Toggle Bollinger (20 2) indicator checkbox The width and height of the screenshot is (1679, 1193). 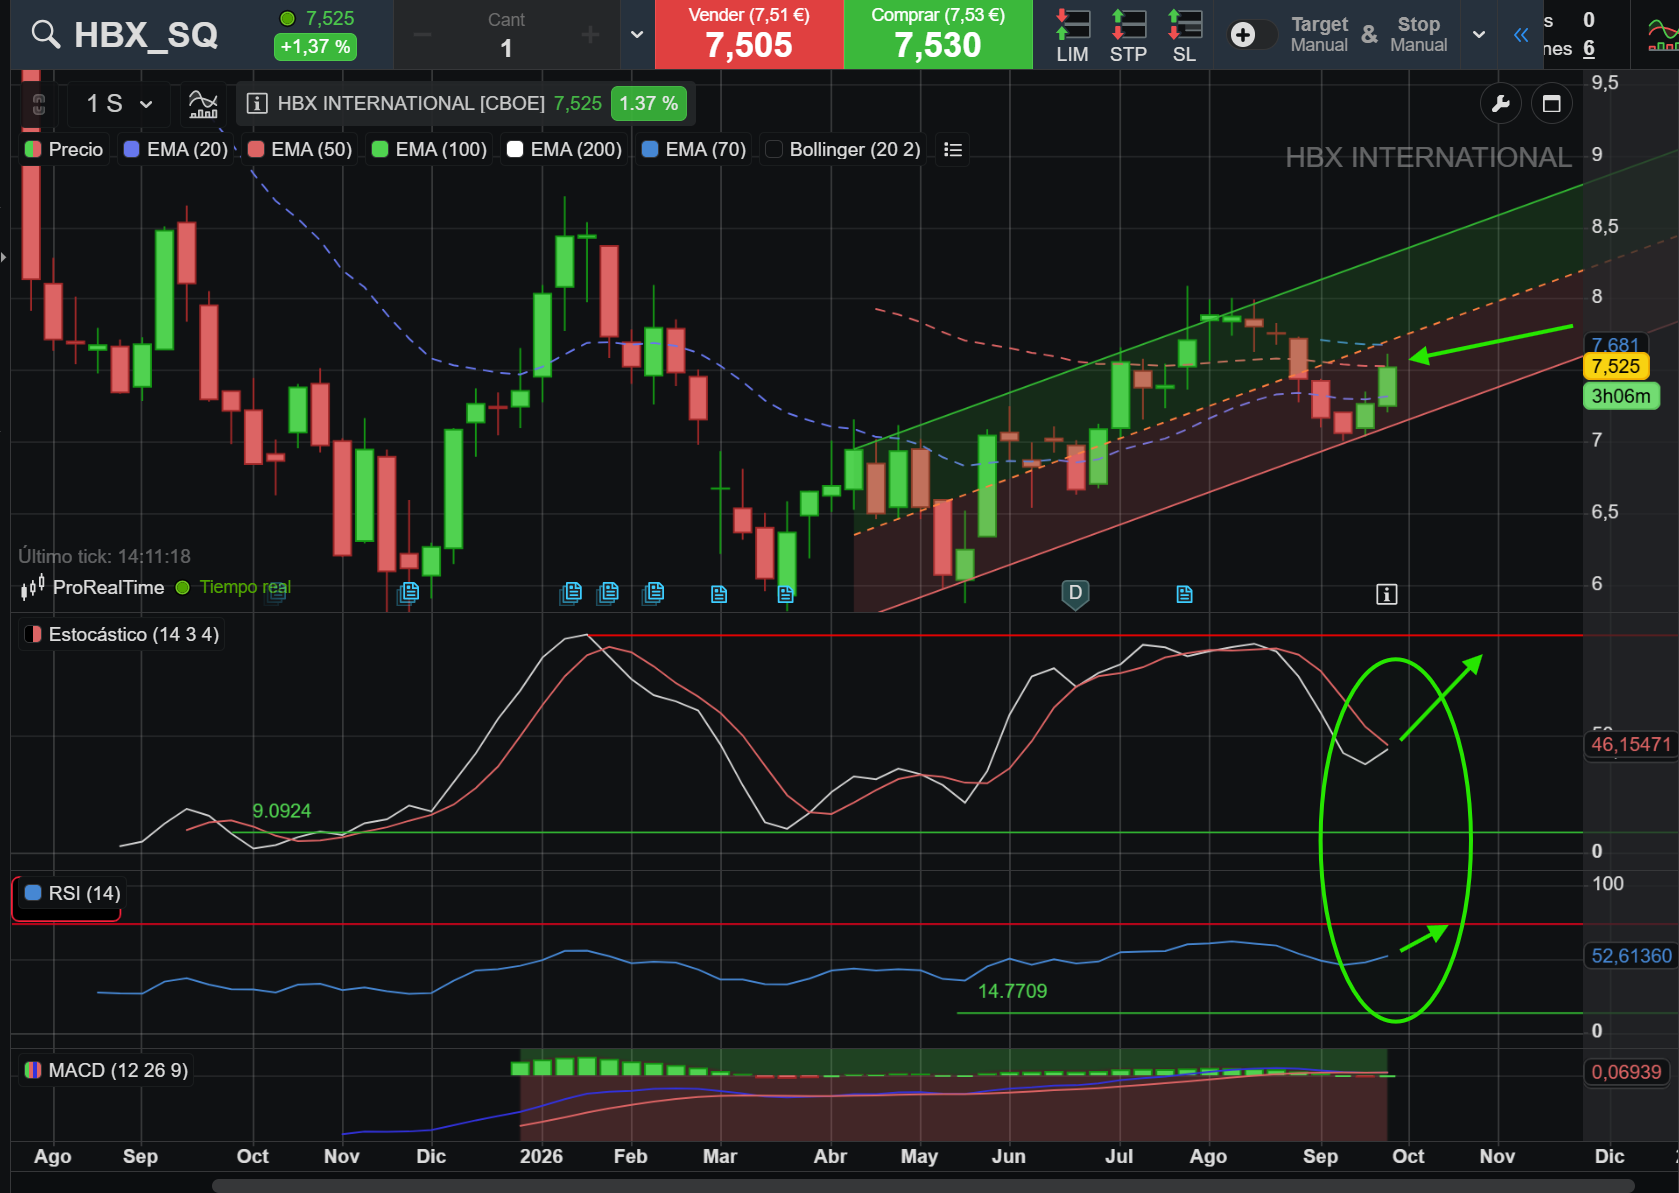773,149
